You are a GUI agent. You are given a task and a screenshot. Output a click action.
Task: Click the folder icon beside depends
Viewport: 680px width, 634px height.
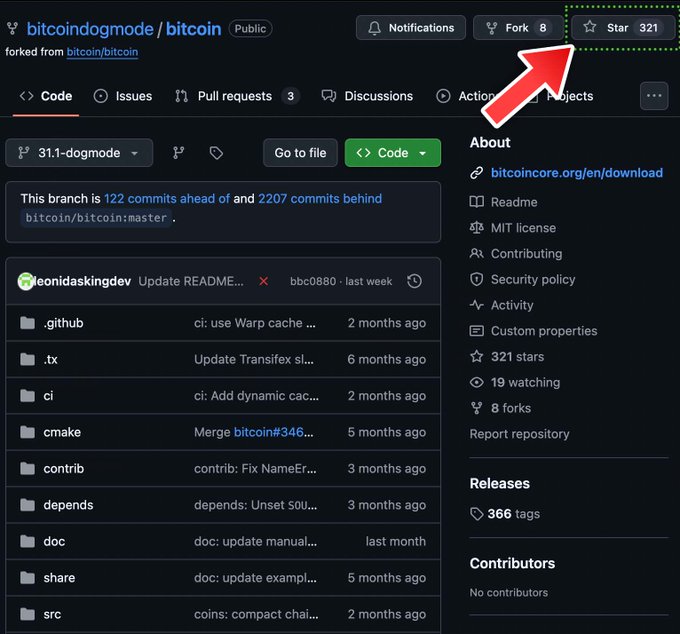point(27,505)
